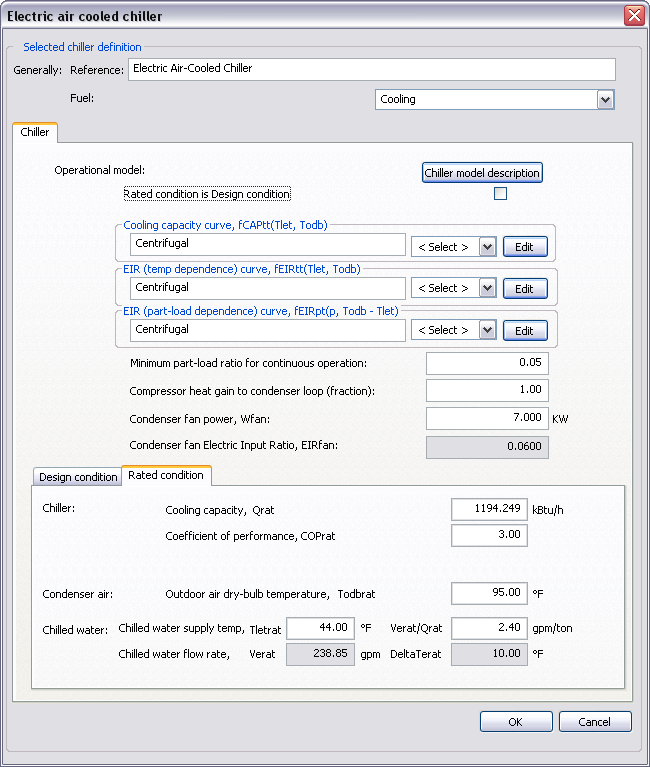
Task: Click the Reference name input field
Action: pyautogui.click(x=371, y=69)
